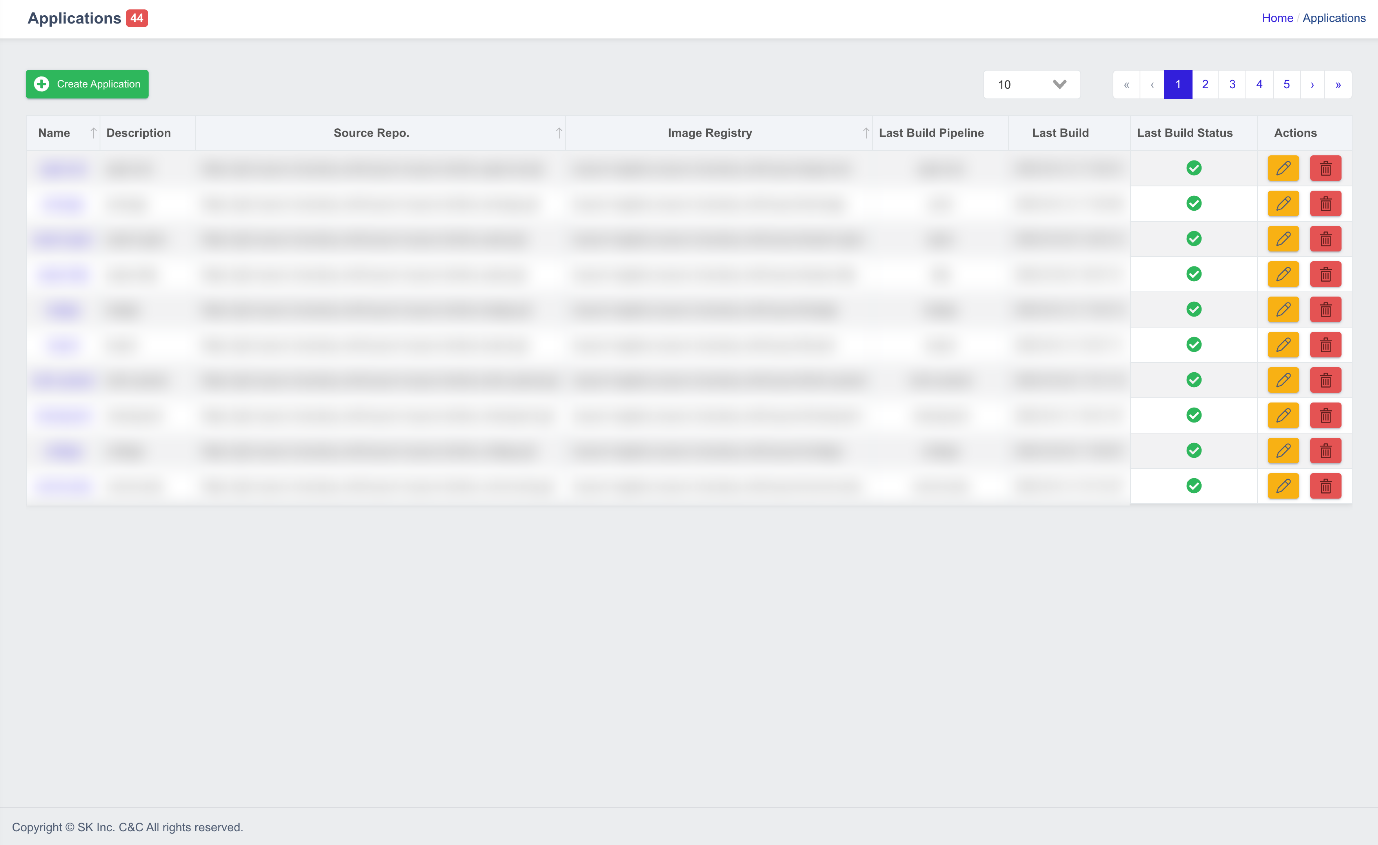Delete the application in the first row
Screen dimensions: 1378x845
(x=1326, y=169)
